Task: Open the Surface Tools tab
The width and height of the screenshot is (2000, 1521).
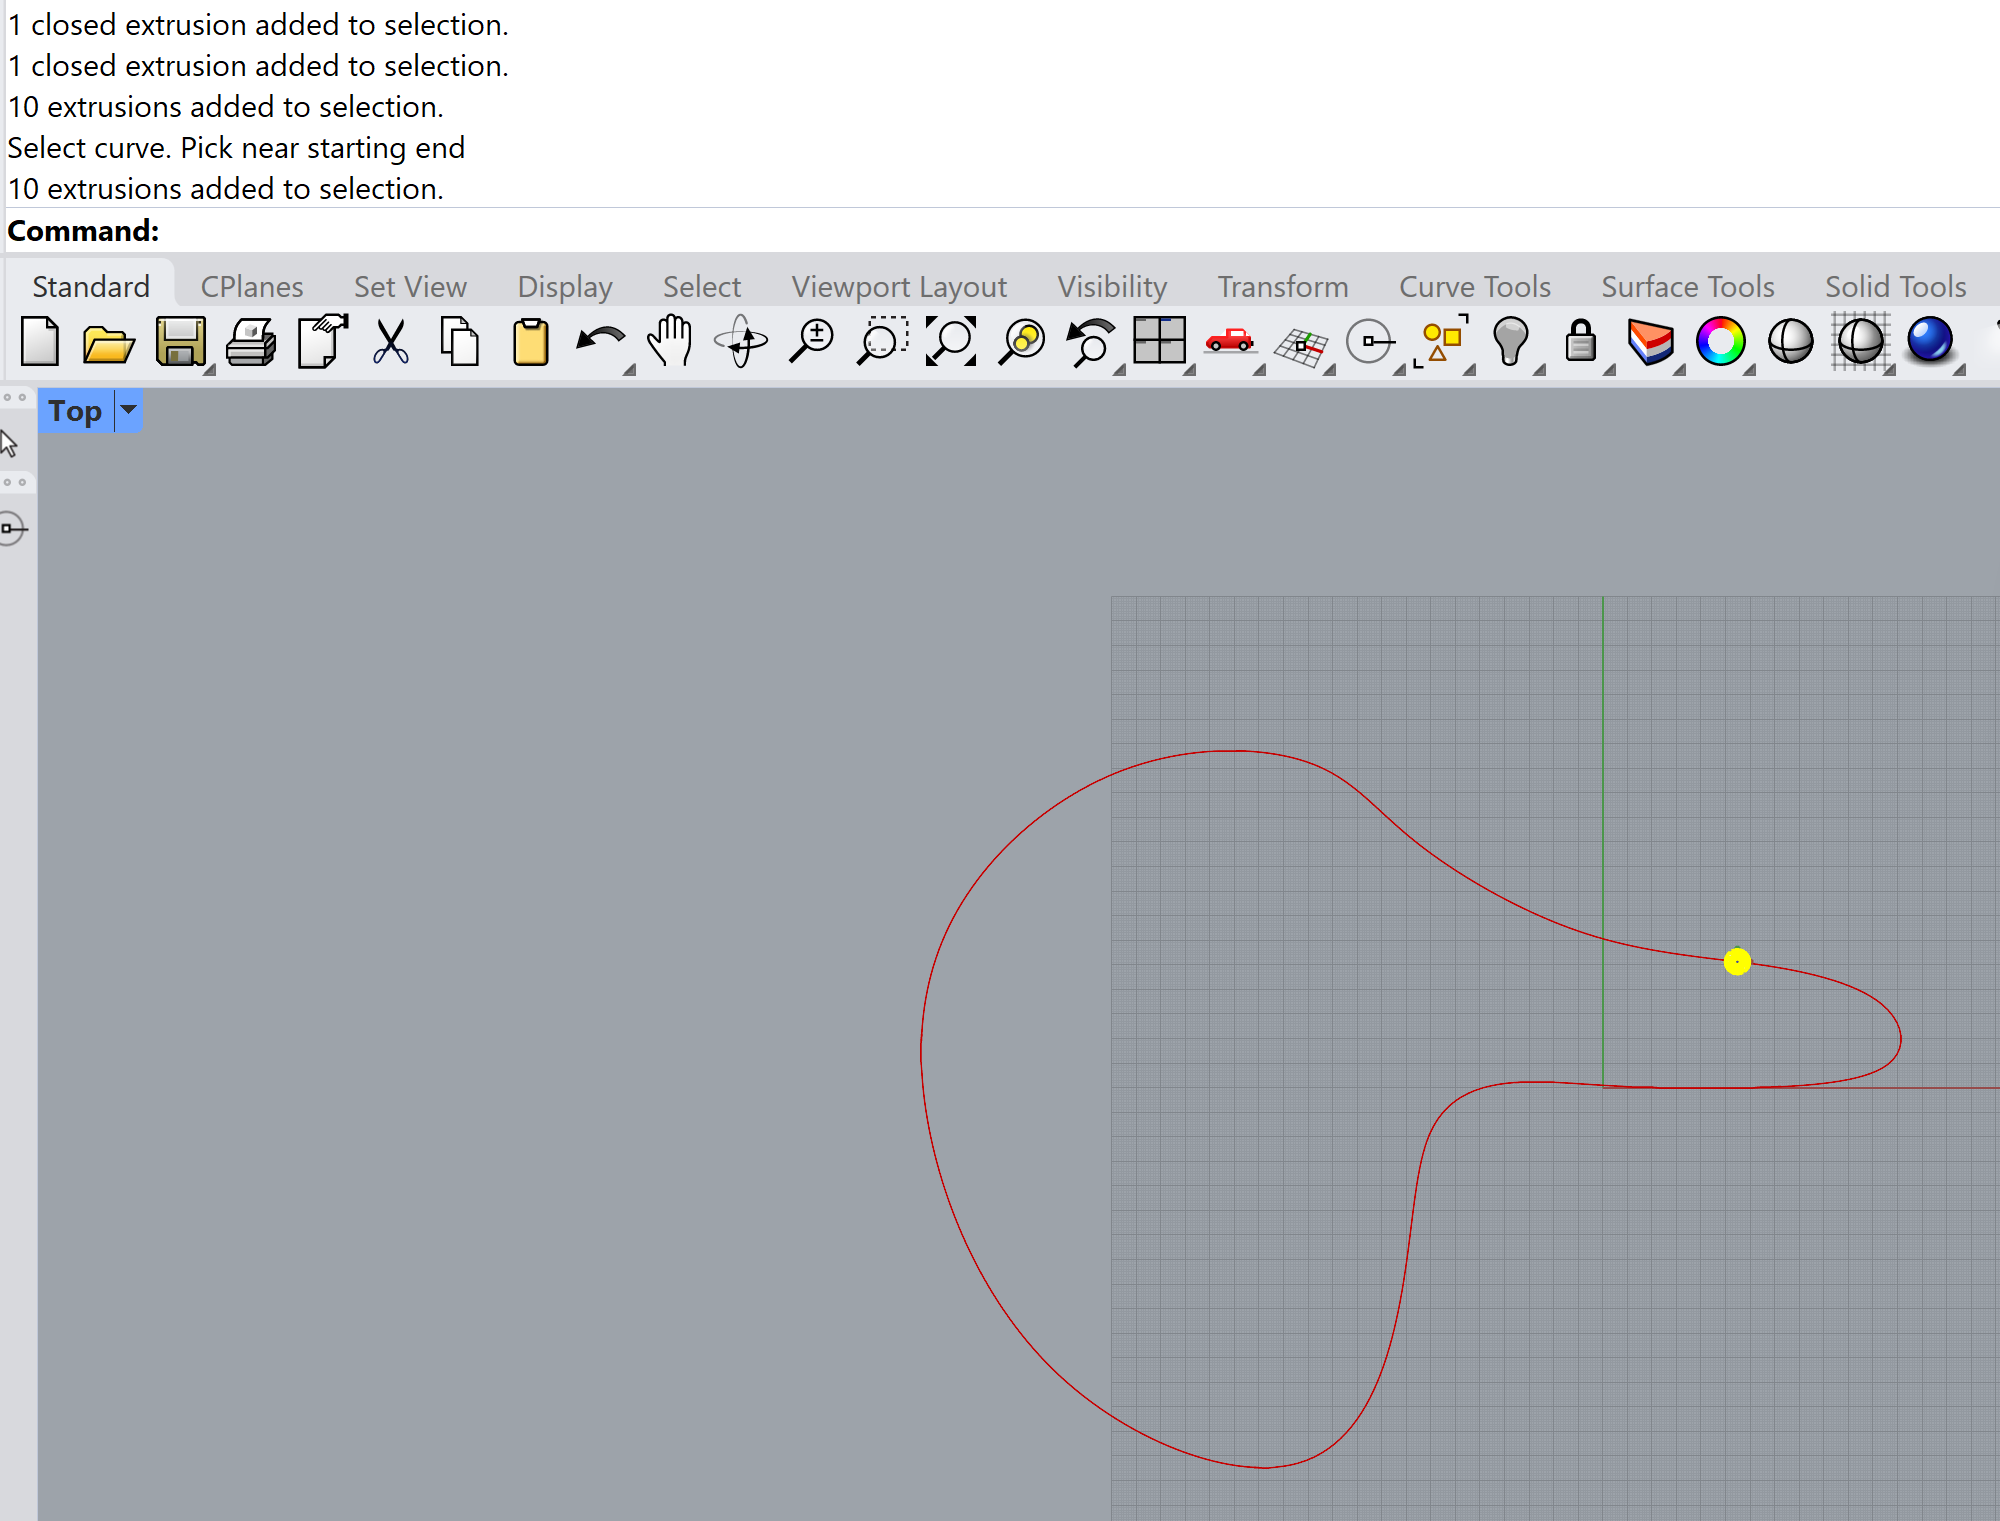Action: coord(1687,287)
